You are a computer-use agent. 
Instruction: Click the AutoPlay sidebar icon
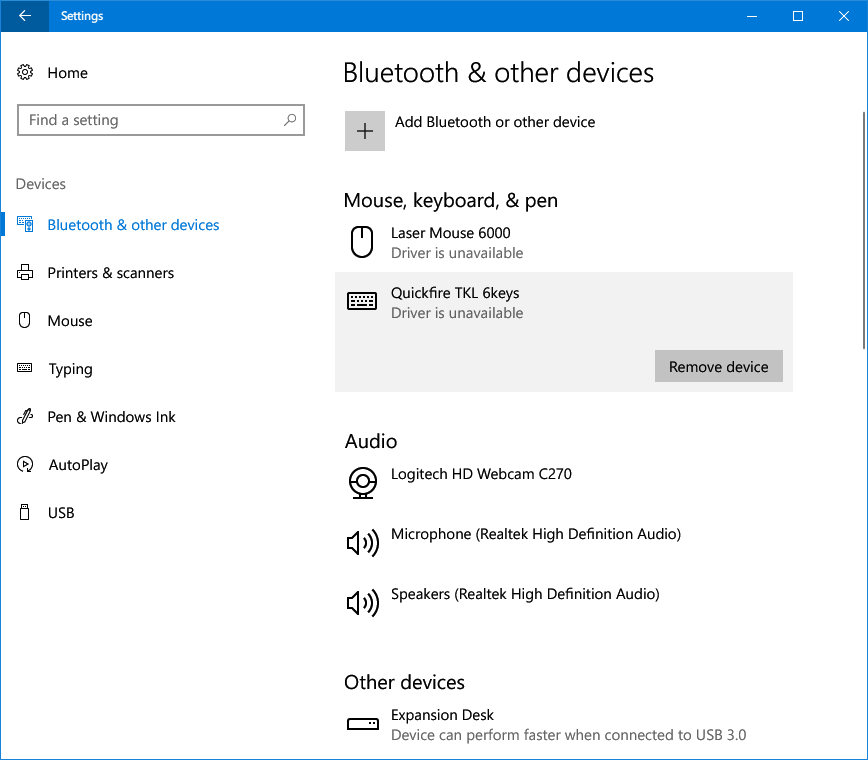(x=25, y=464)
